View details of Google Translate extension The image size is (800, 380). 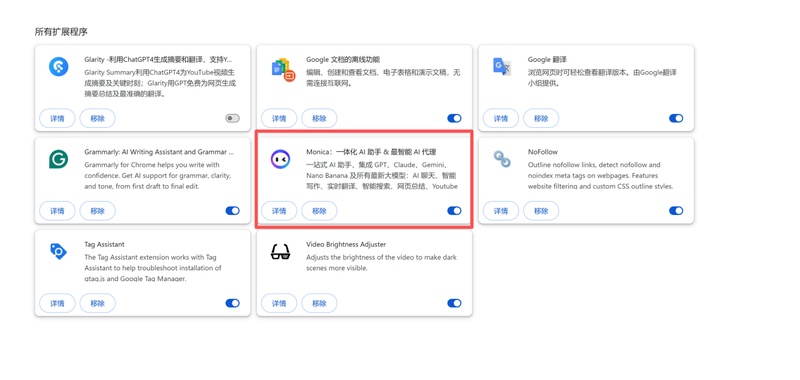click(501, 118)
